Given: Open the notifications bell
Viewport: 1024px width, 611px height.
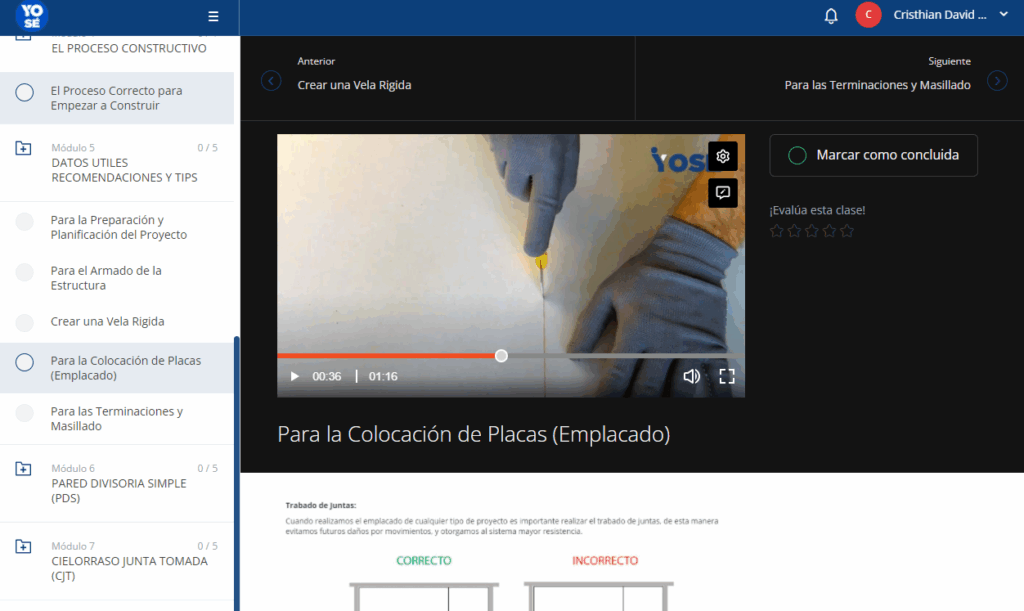Looking at the screenshot, I should tap(831, 16).
